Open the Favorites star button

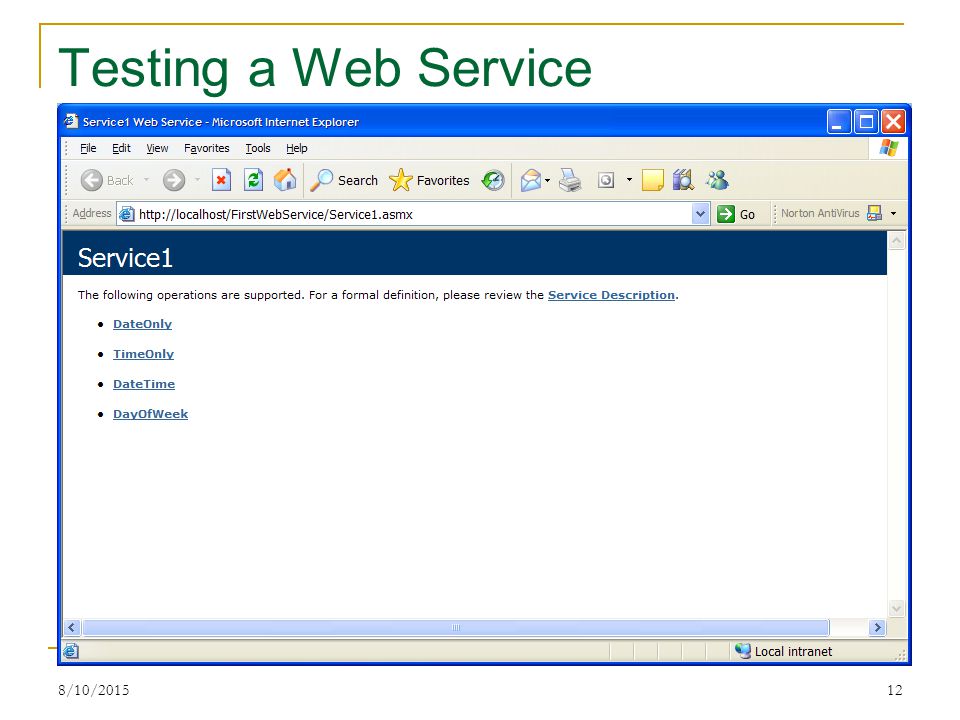coord(429,180)
